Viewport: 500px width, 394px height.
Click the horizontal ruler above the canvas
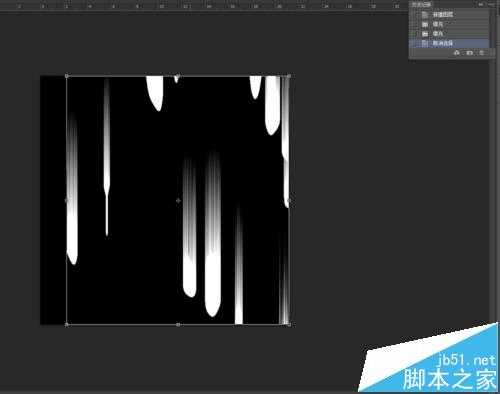click(x=204, y=6)
